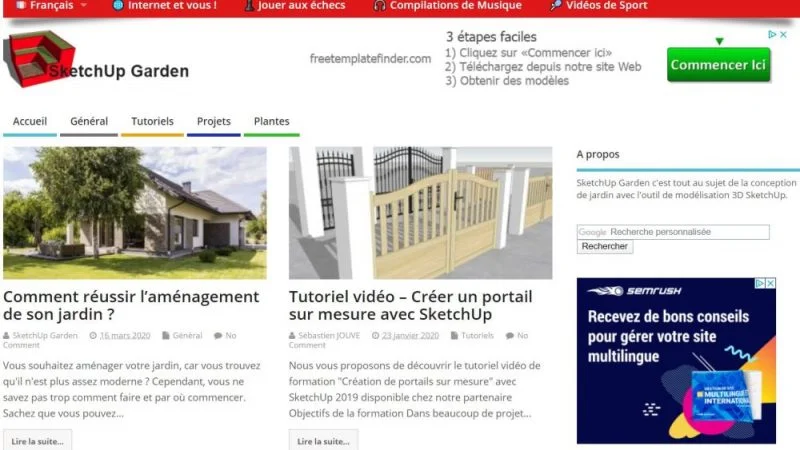Open the Plantes tab
The image size is (800, 450).
271,121
